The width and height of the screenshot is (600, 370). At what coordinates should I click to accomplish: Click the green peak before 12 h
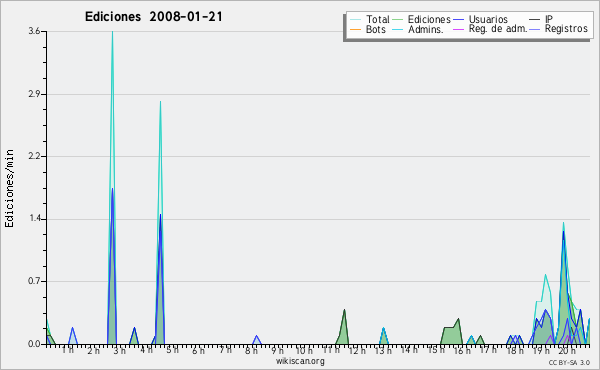[344, 311]
